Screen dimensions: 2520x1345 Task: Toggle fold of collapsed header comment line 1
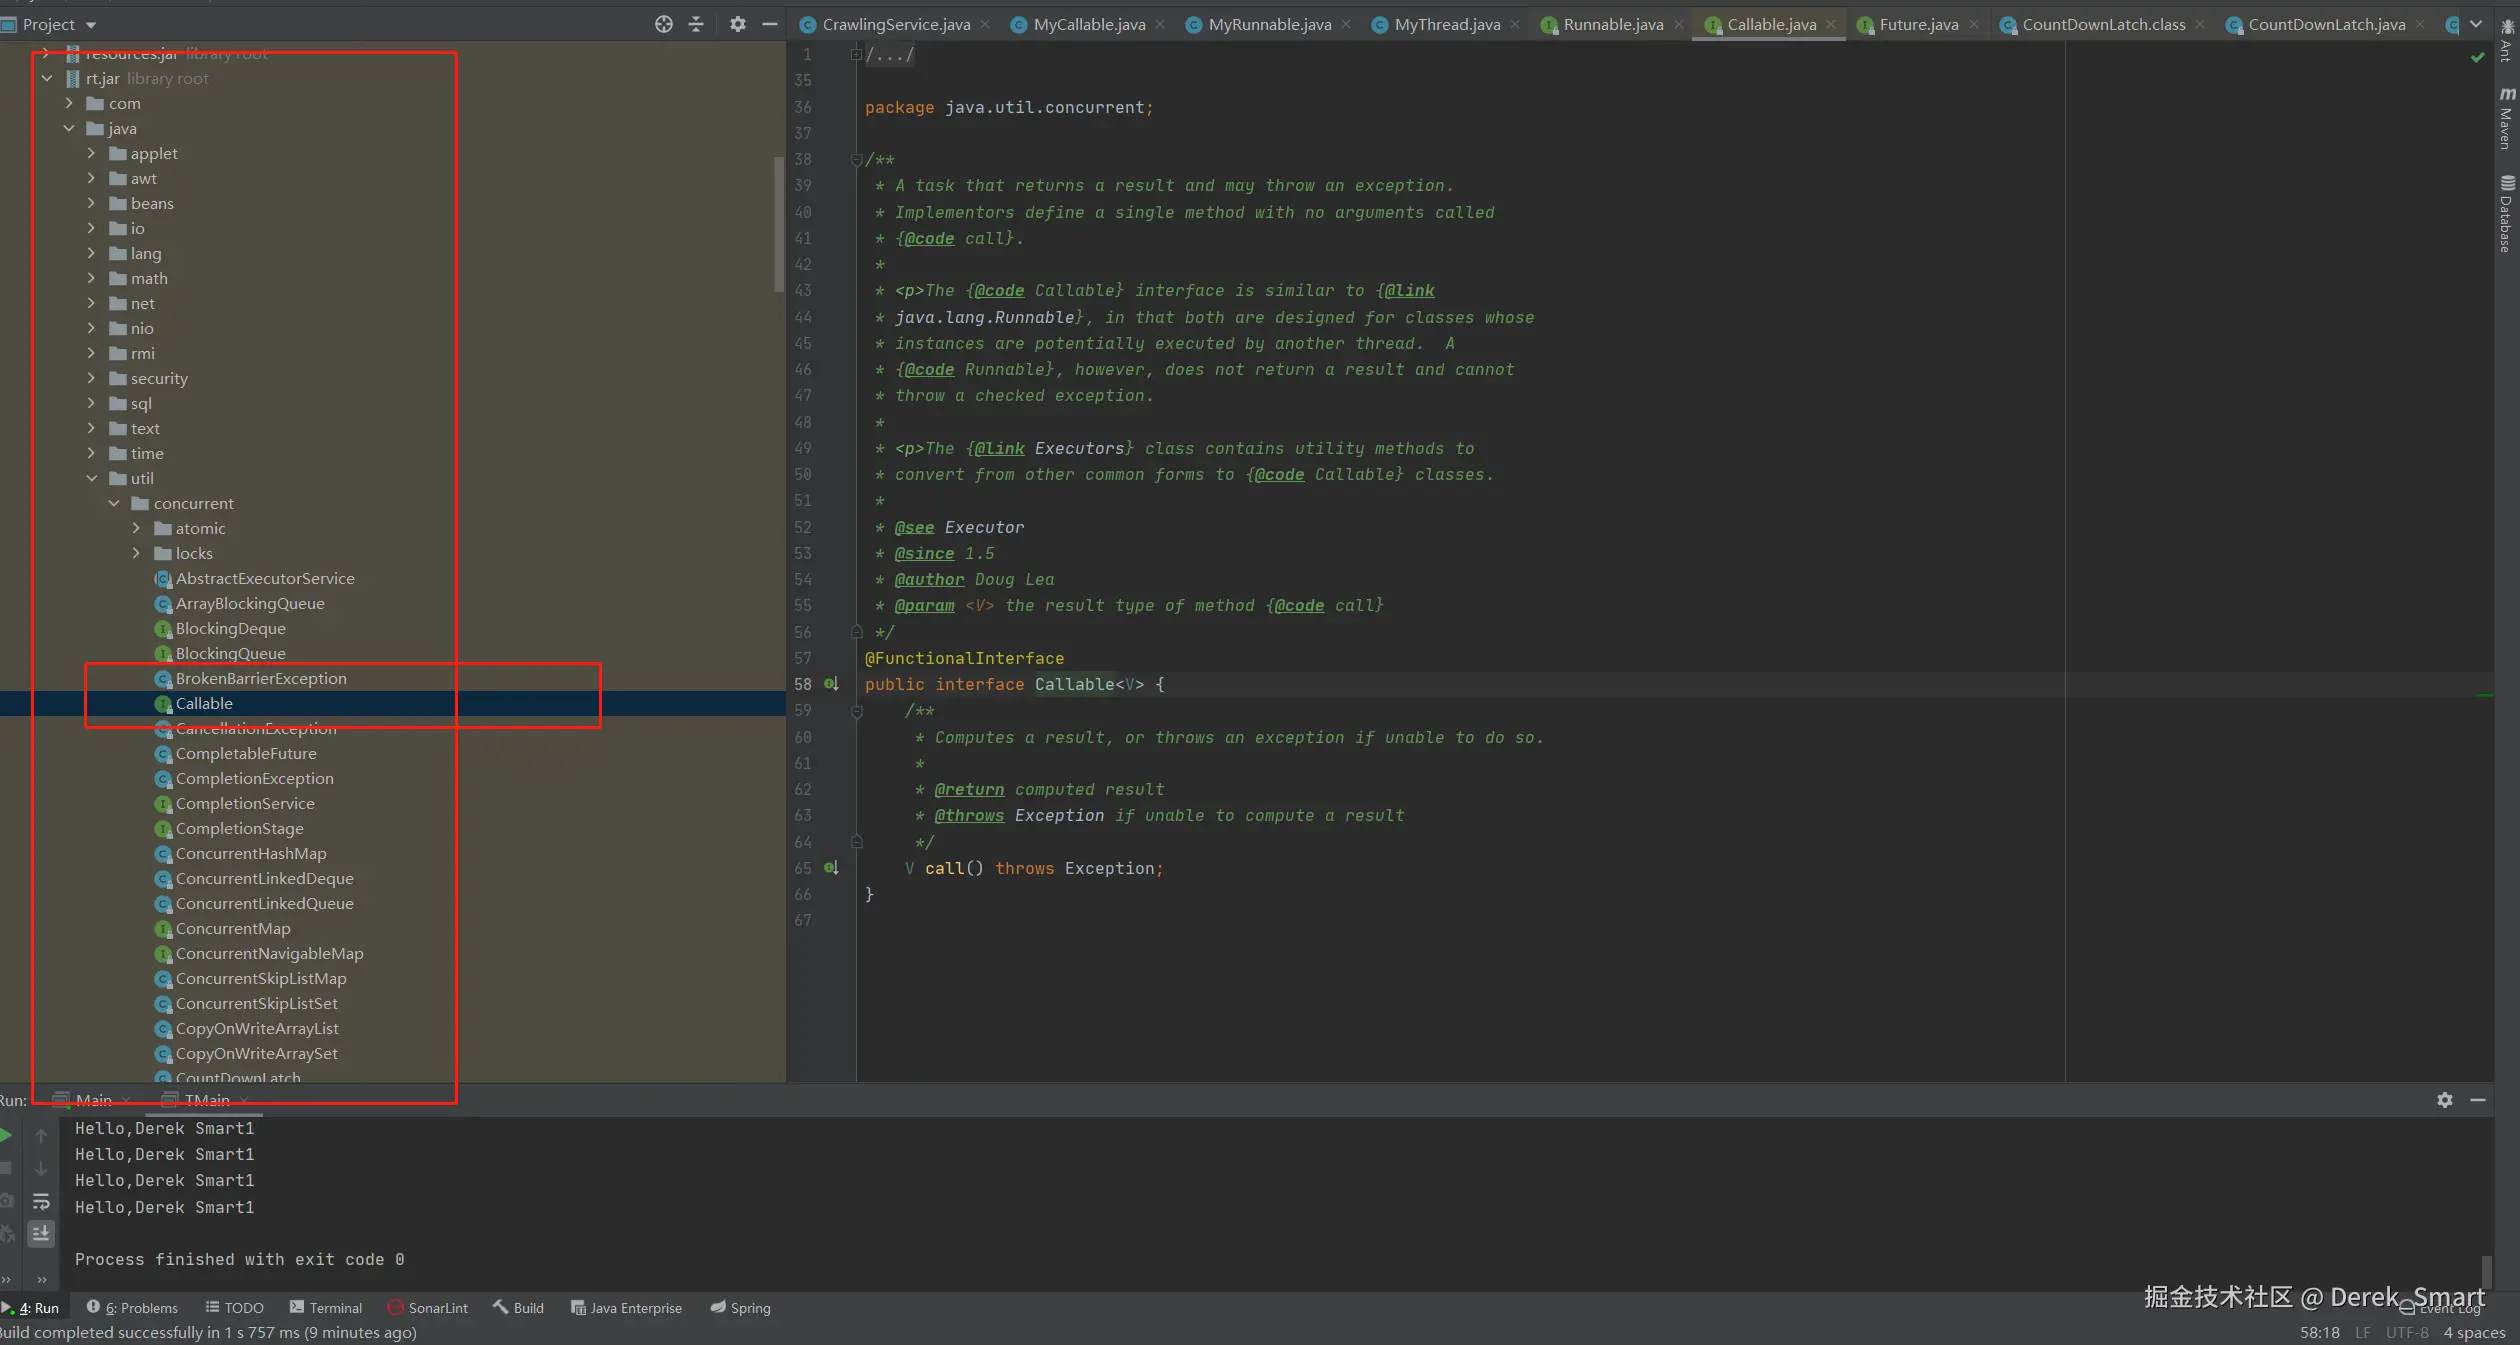(856, 54)
